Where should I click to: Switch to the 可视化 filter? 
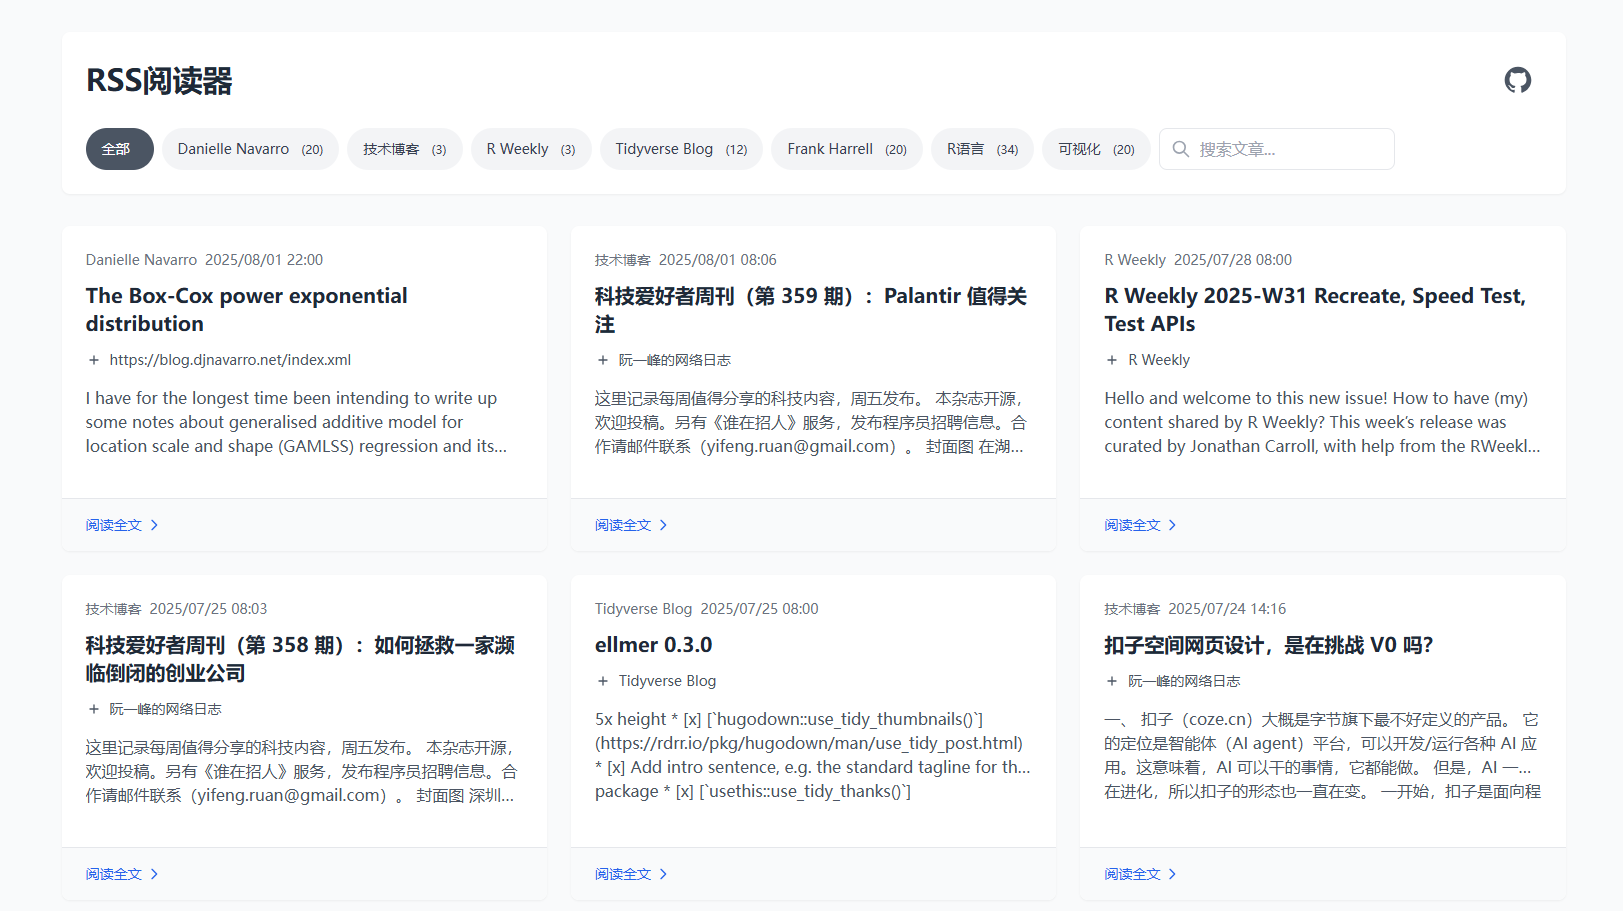[1096, 149]
